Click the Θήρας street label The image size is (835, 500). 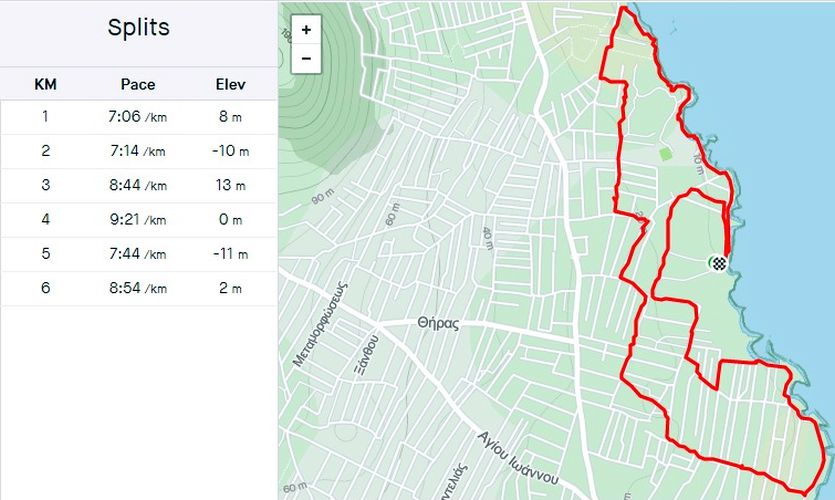click(x=438, y=323)
